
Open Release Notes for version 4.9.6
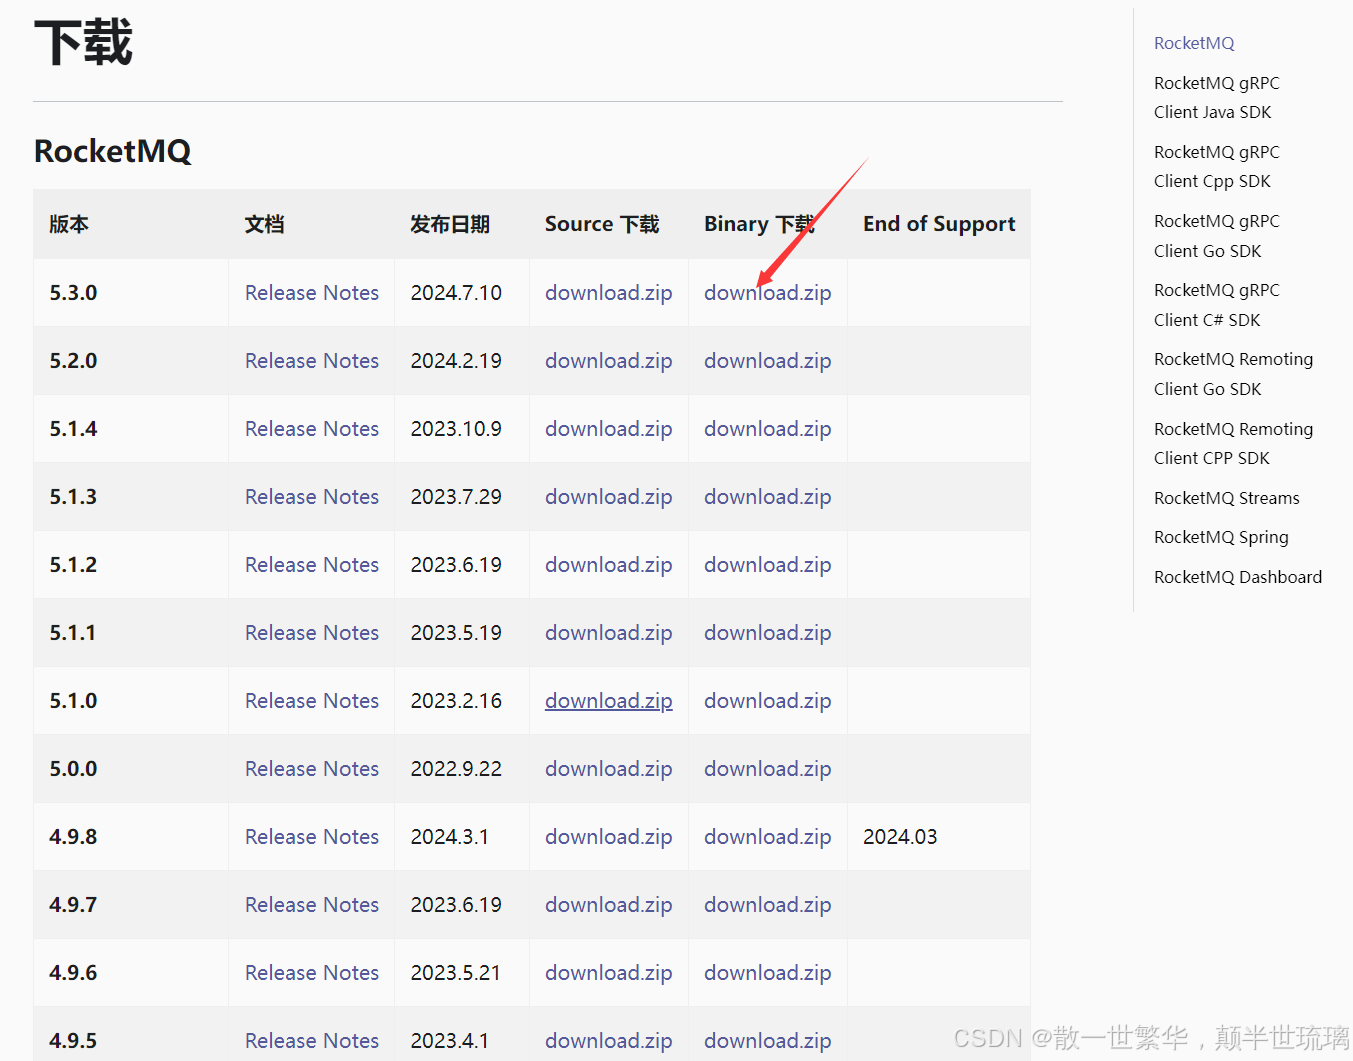tap(312, 973)
